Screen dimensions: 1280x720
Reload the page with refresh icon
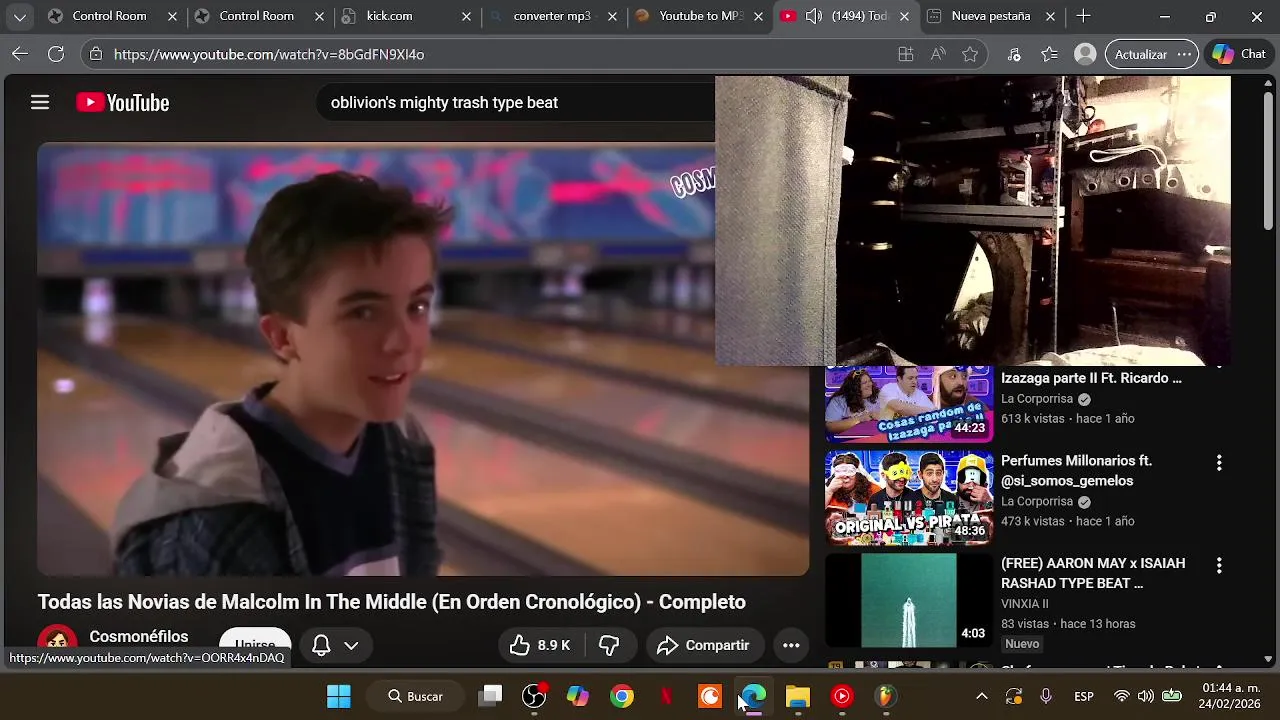tap(56, 54)
